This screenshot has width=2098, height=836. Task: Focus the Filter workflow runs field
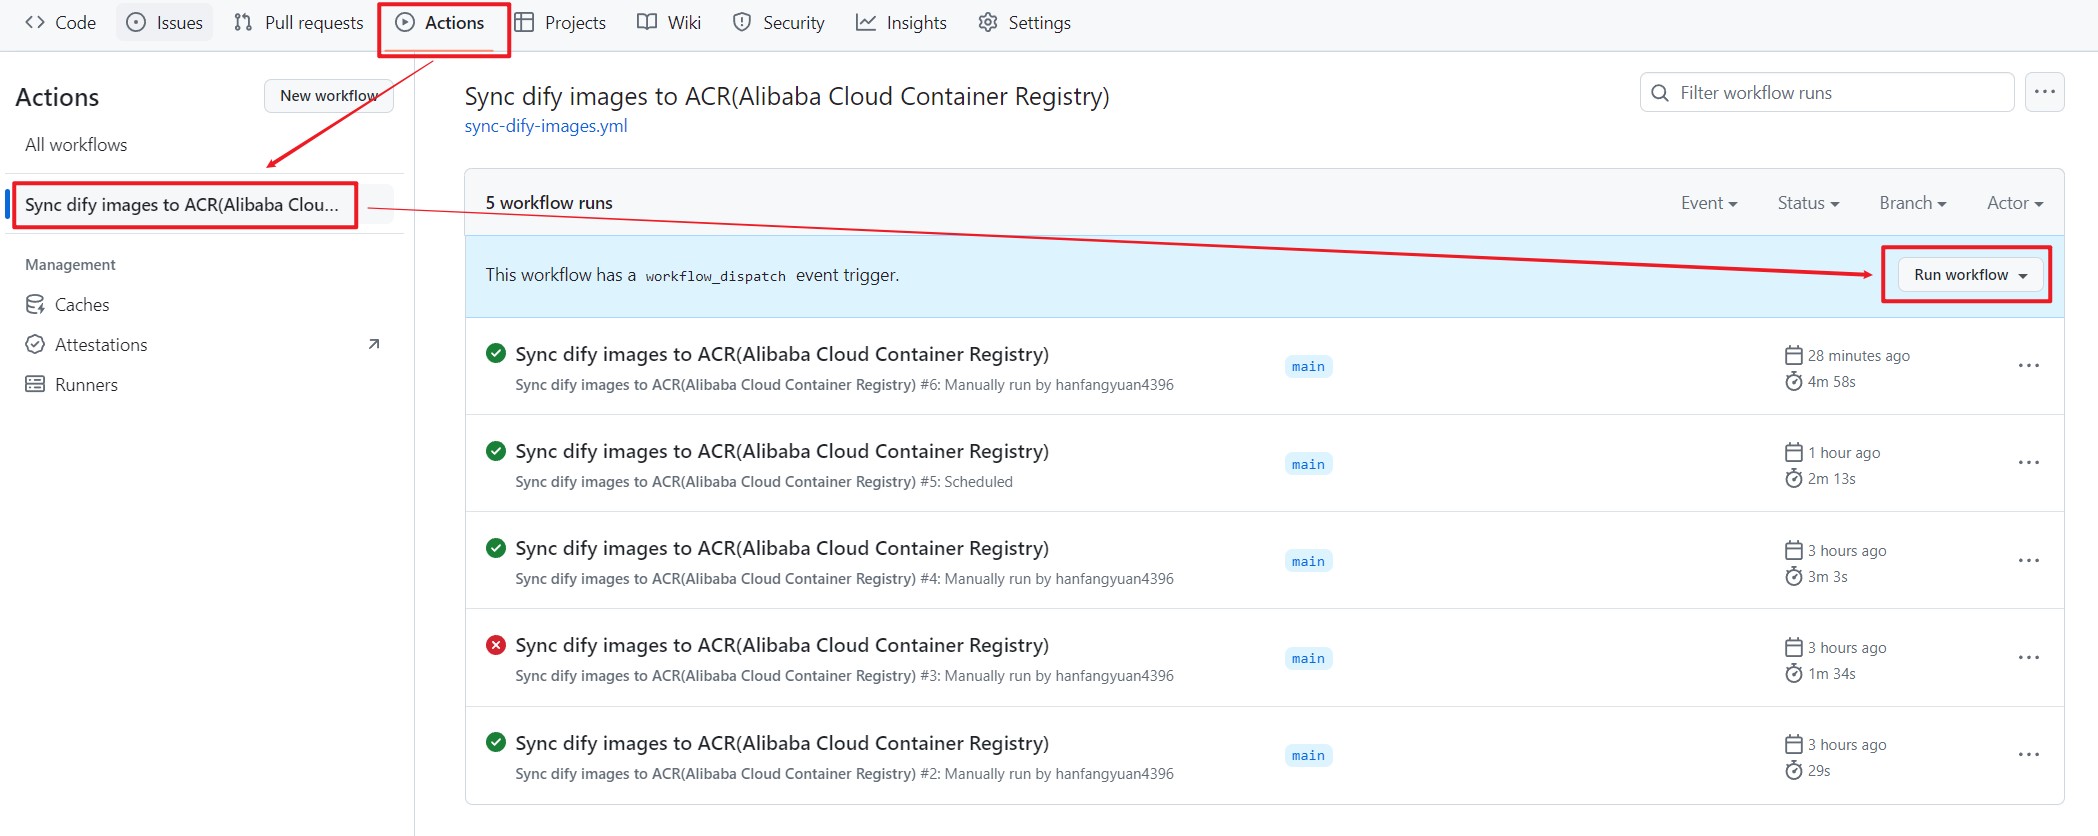[x=1826, y=92]
